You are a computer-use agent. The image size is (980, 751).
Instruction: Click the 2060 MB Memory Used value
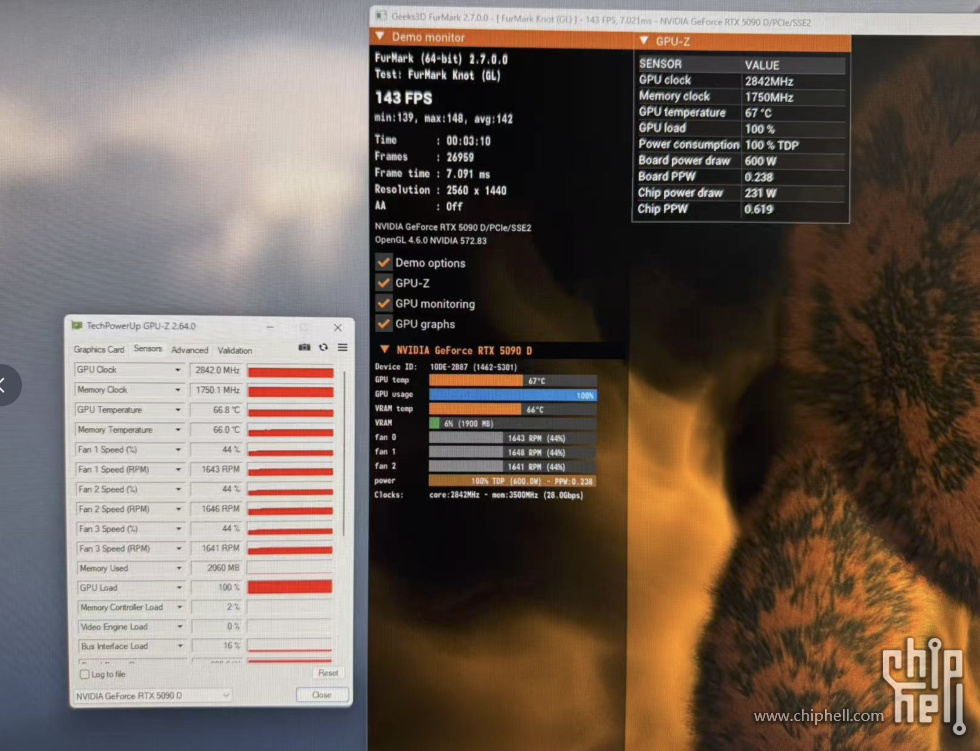(217, 568)
